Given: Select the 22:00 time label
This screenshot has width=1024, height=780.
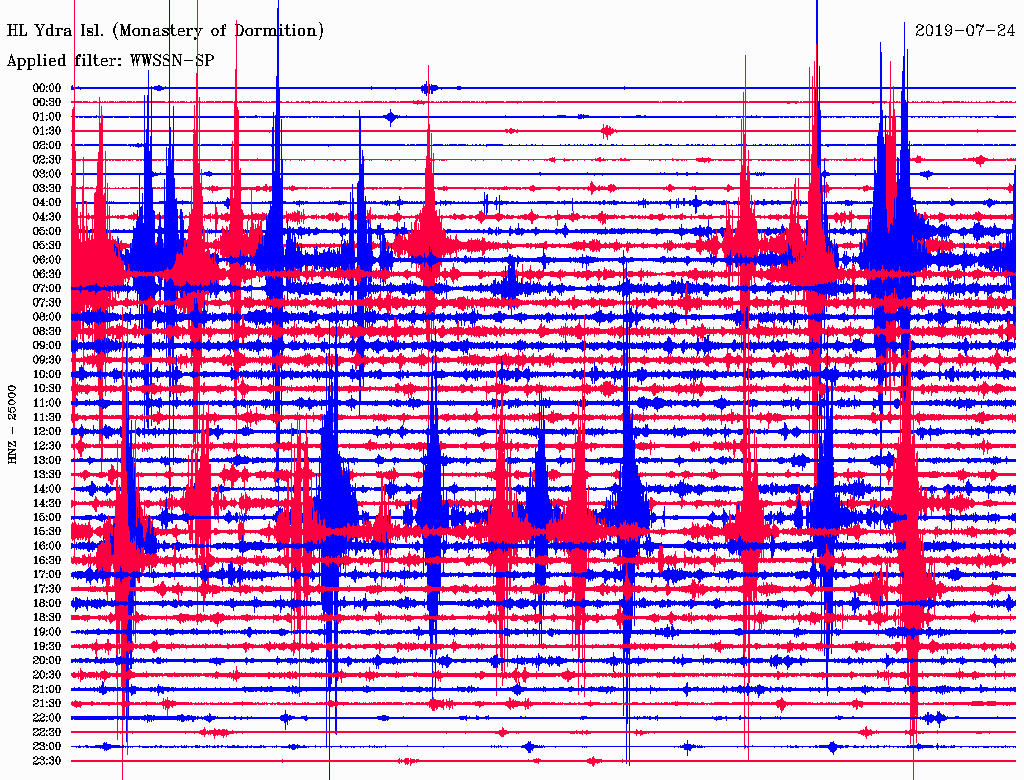Looking at the screenshot, I should [x=47, y=718].
